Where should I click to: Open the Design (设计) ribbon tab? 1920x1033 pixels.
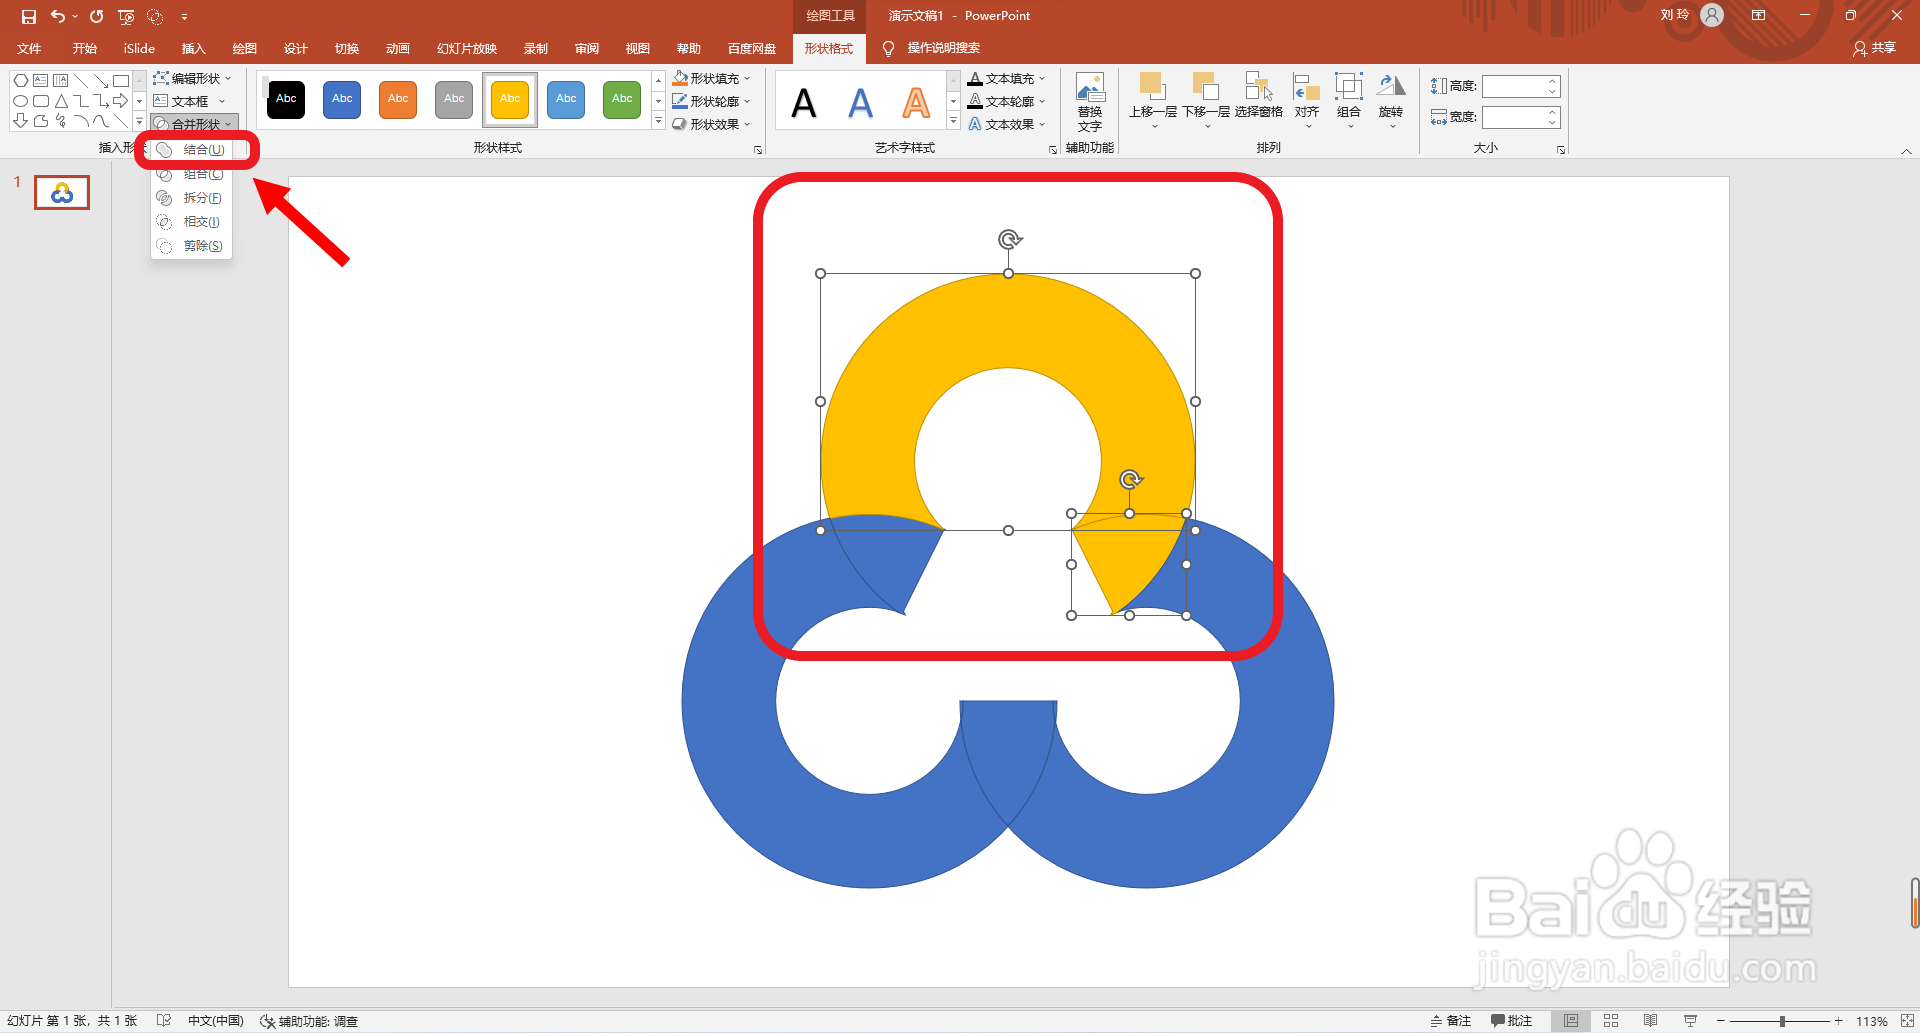(x=295, y=48)
